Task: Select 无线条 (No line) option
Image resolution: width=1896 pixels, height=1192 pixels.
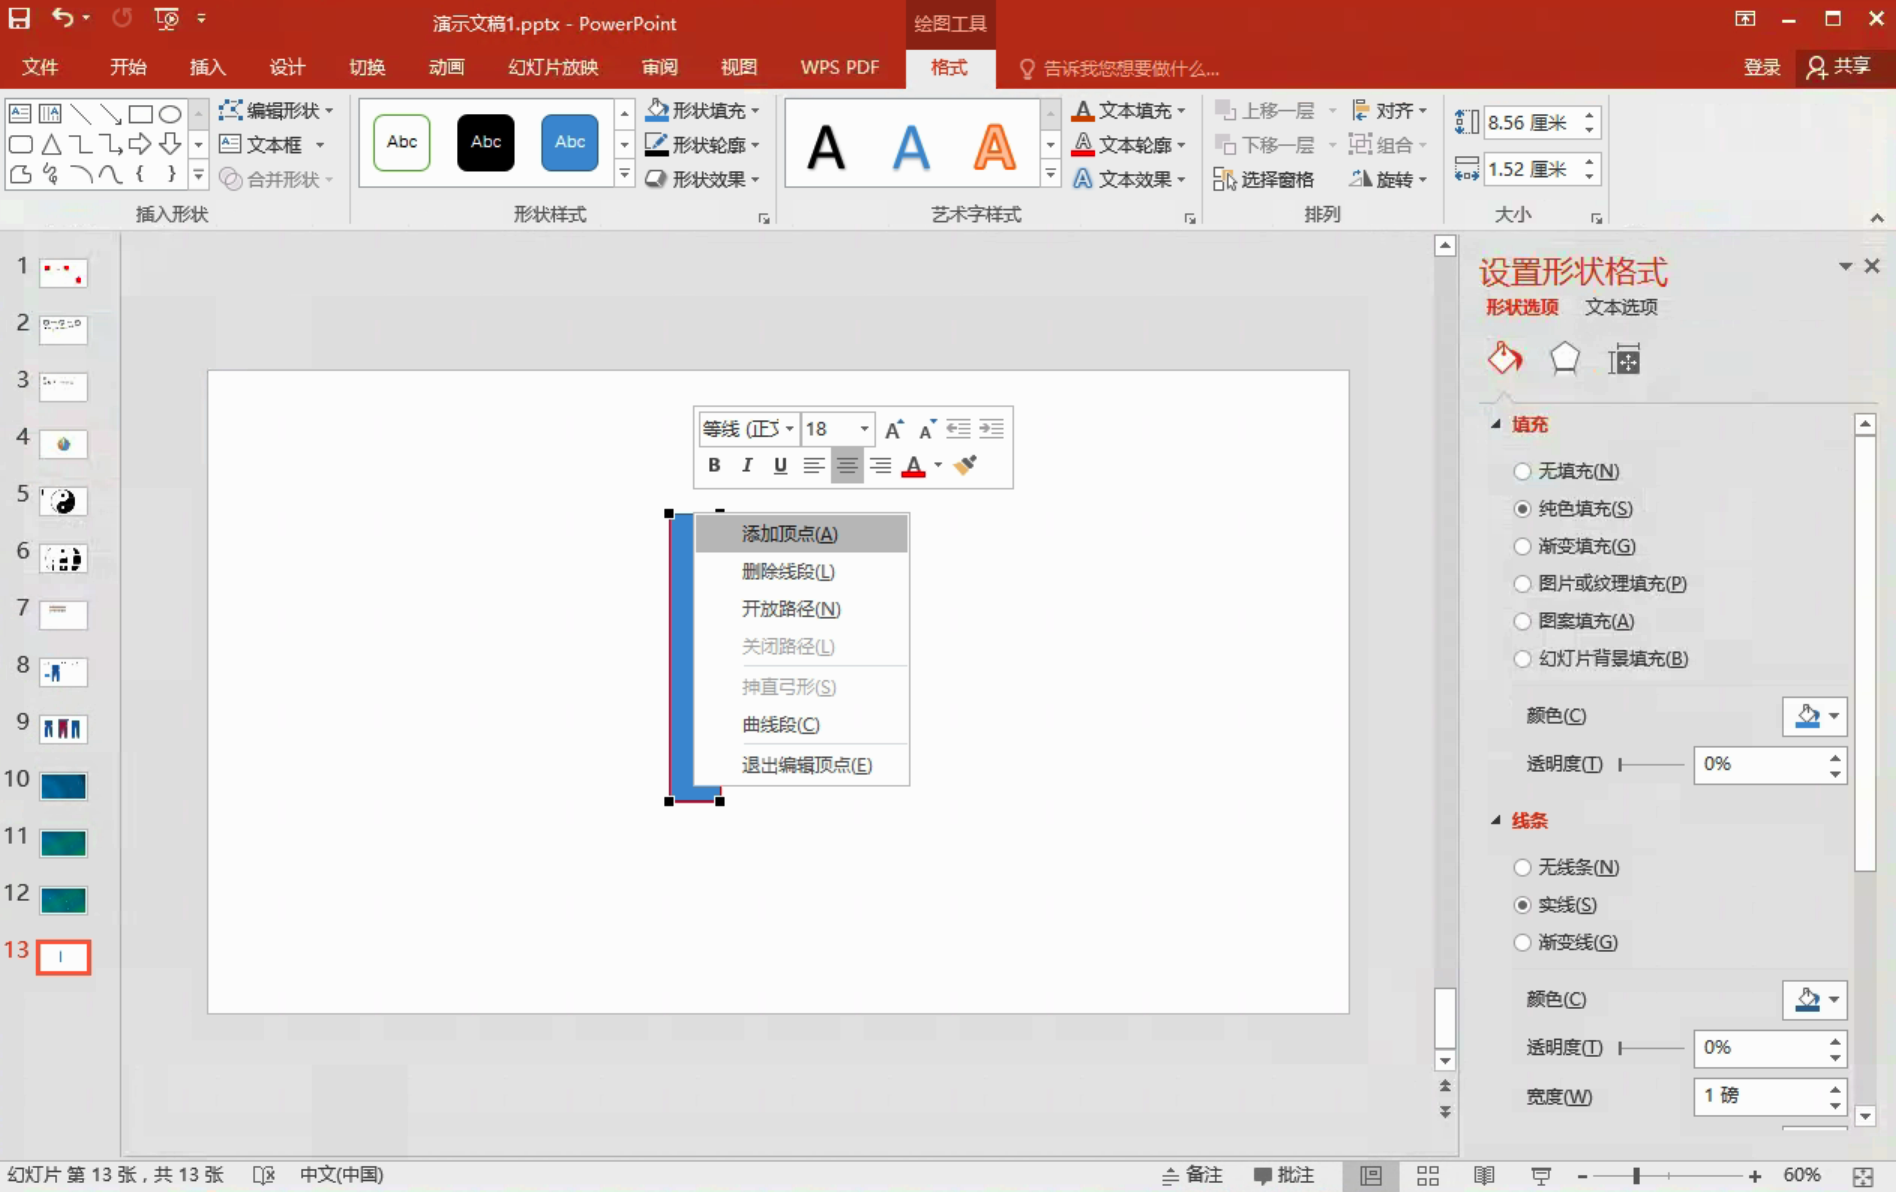Action: click(x=1567, y=867)
